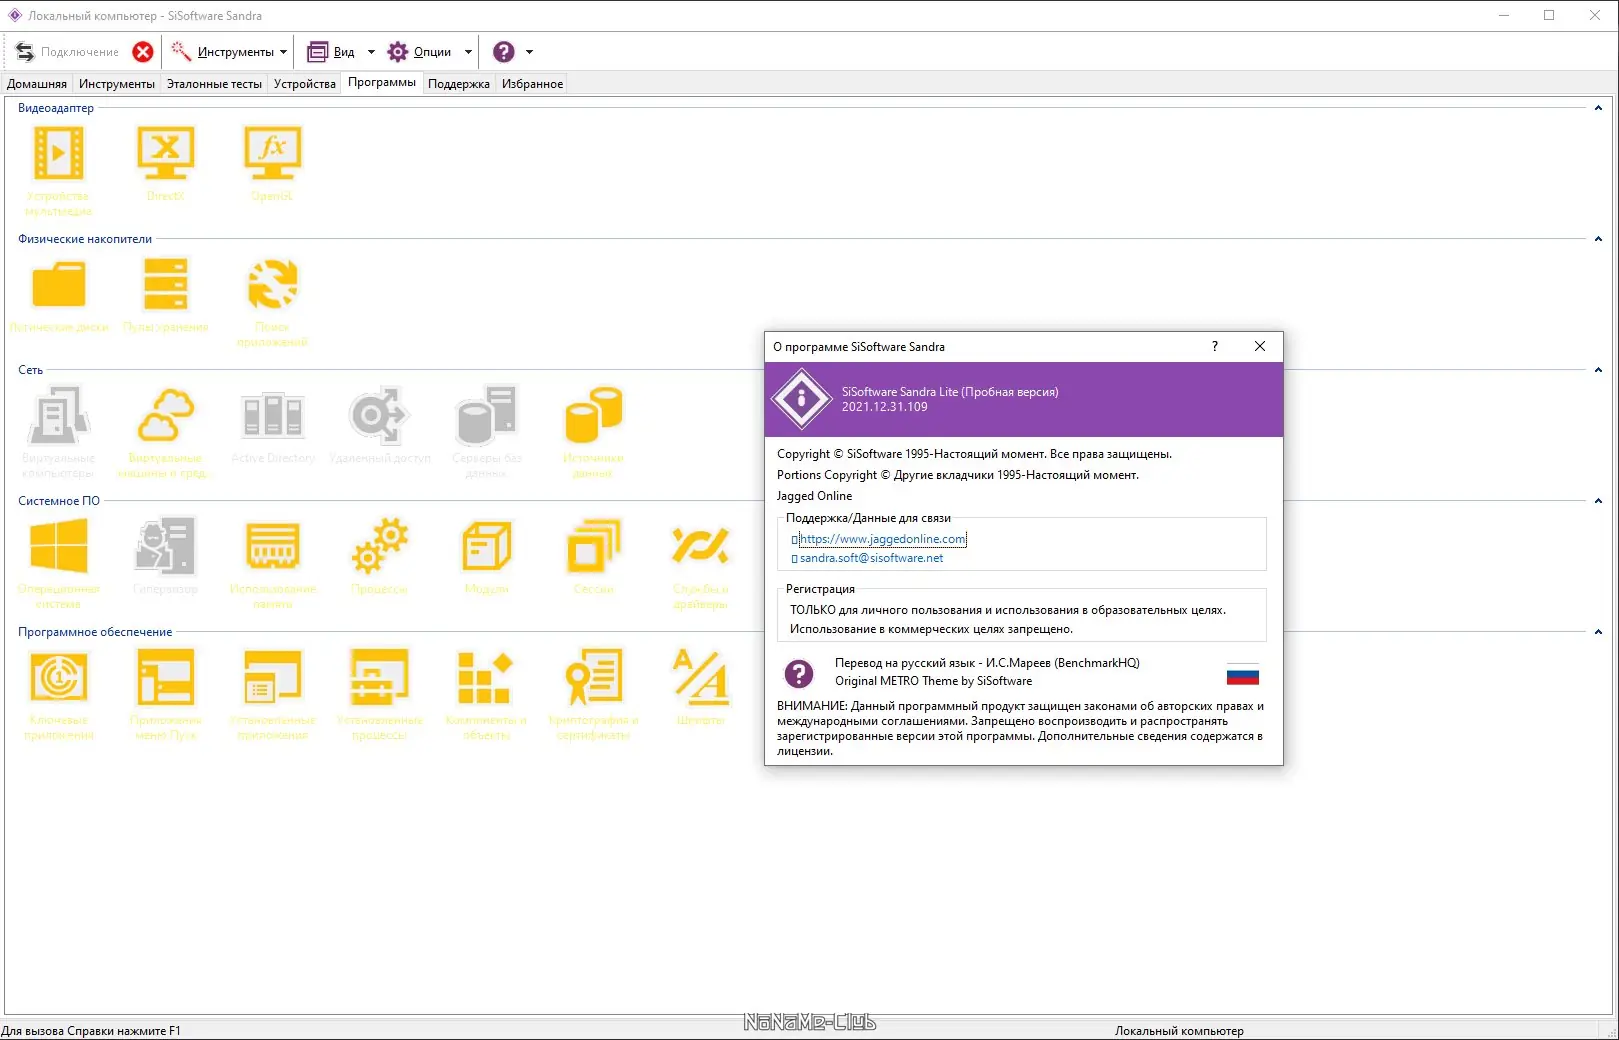This screenshot has height=1040, width=1619.
Task: Launch the Поиск приложений icon
Action: [x=272, y=284]
